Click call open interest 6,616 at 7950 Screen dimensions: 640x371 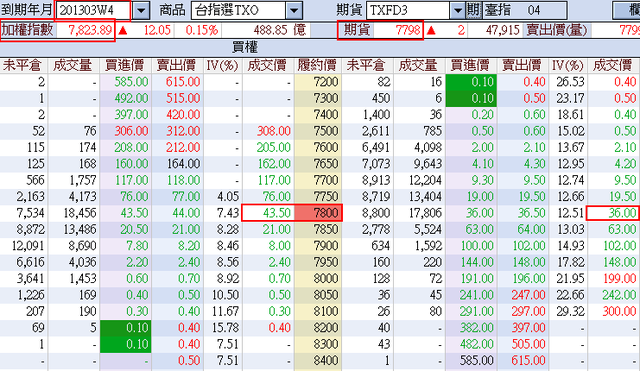click(x=31, y=262)
